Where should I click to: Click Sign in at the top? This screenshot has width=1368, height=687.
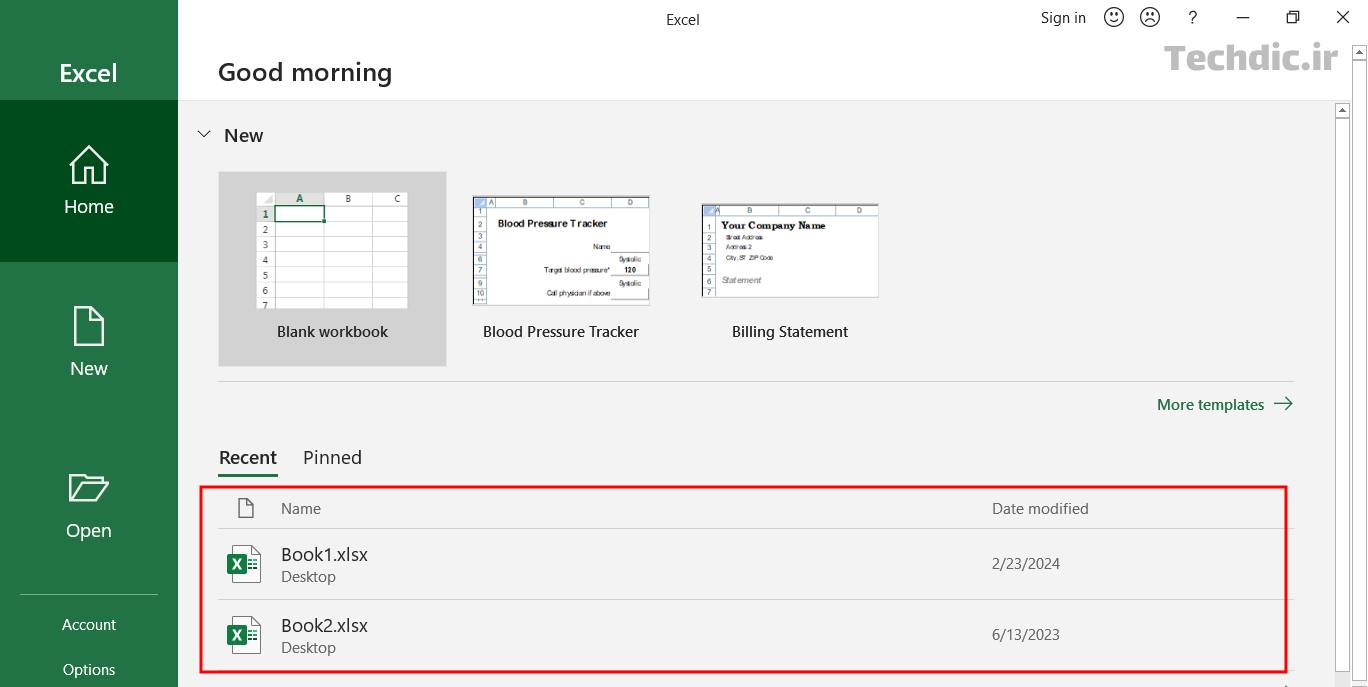(x=1063, y=17)
